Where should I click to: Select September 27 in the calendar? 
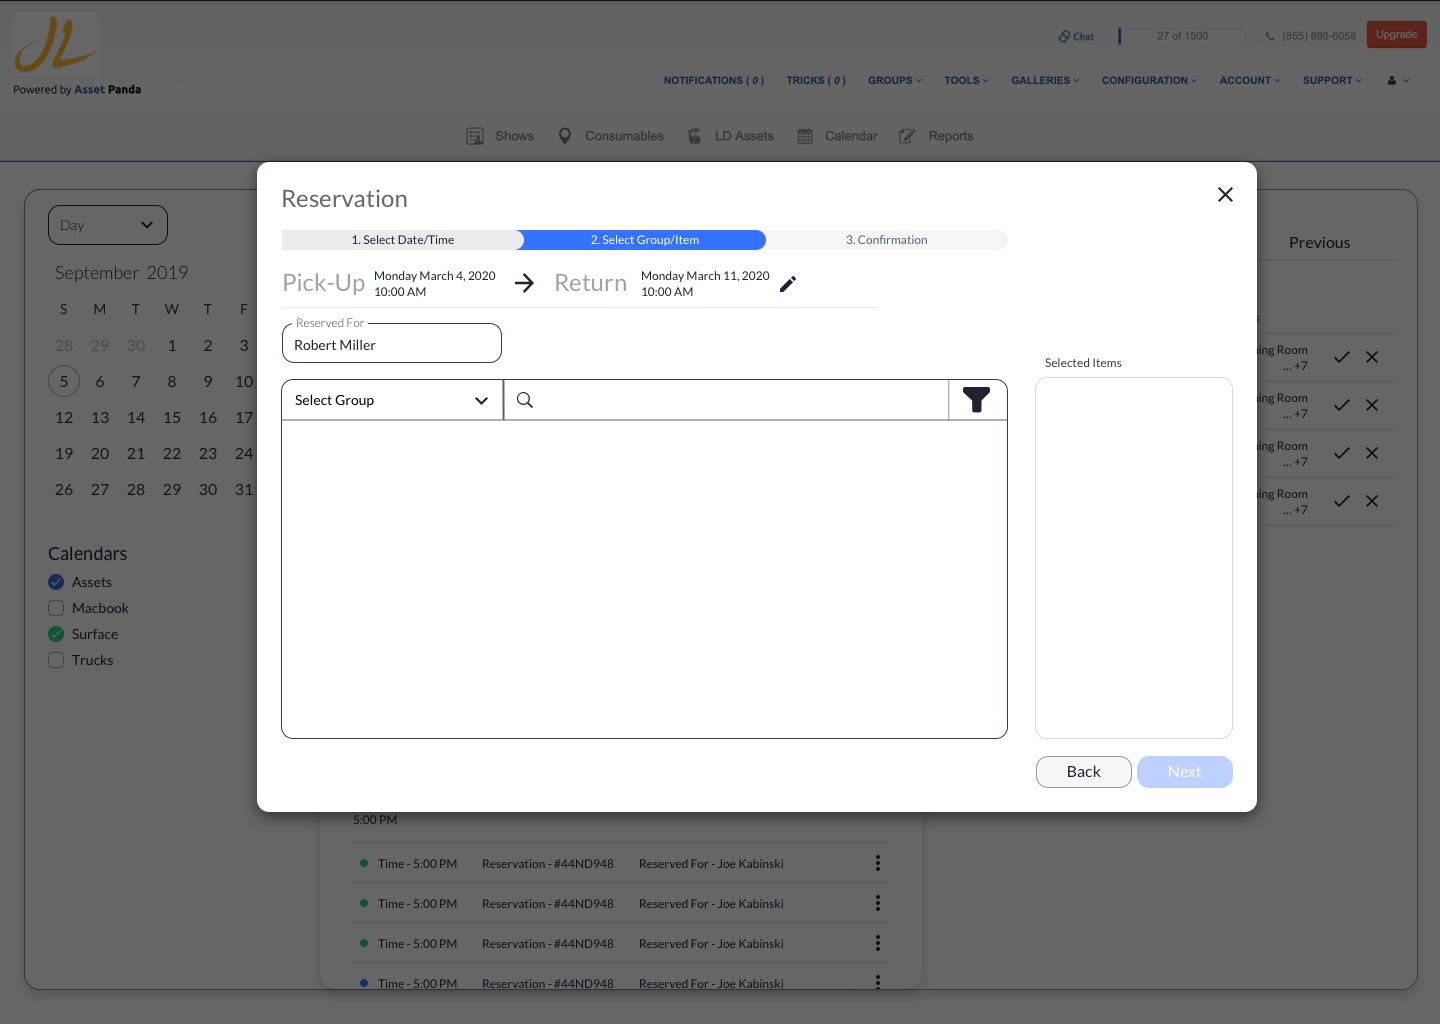(x=100, y=489)
